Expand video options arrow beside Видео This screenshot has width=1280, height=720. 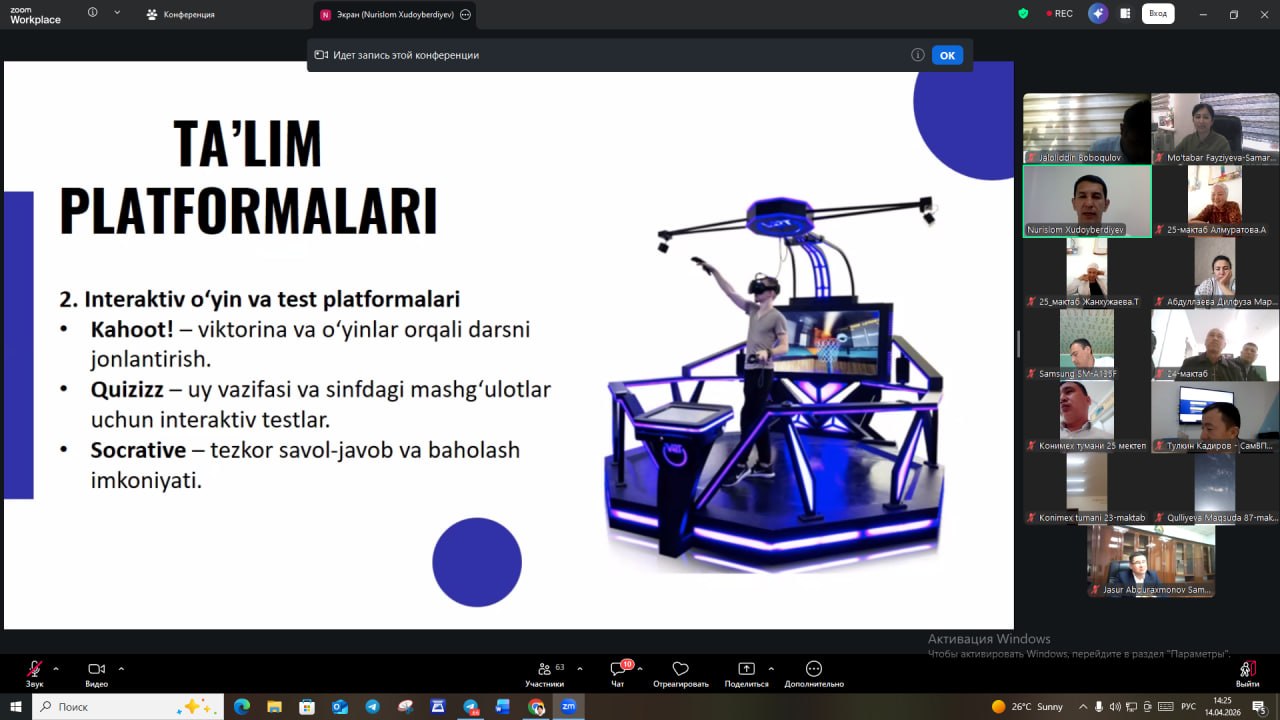[x=121, y=668]
